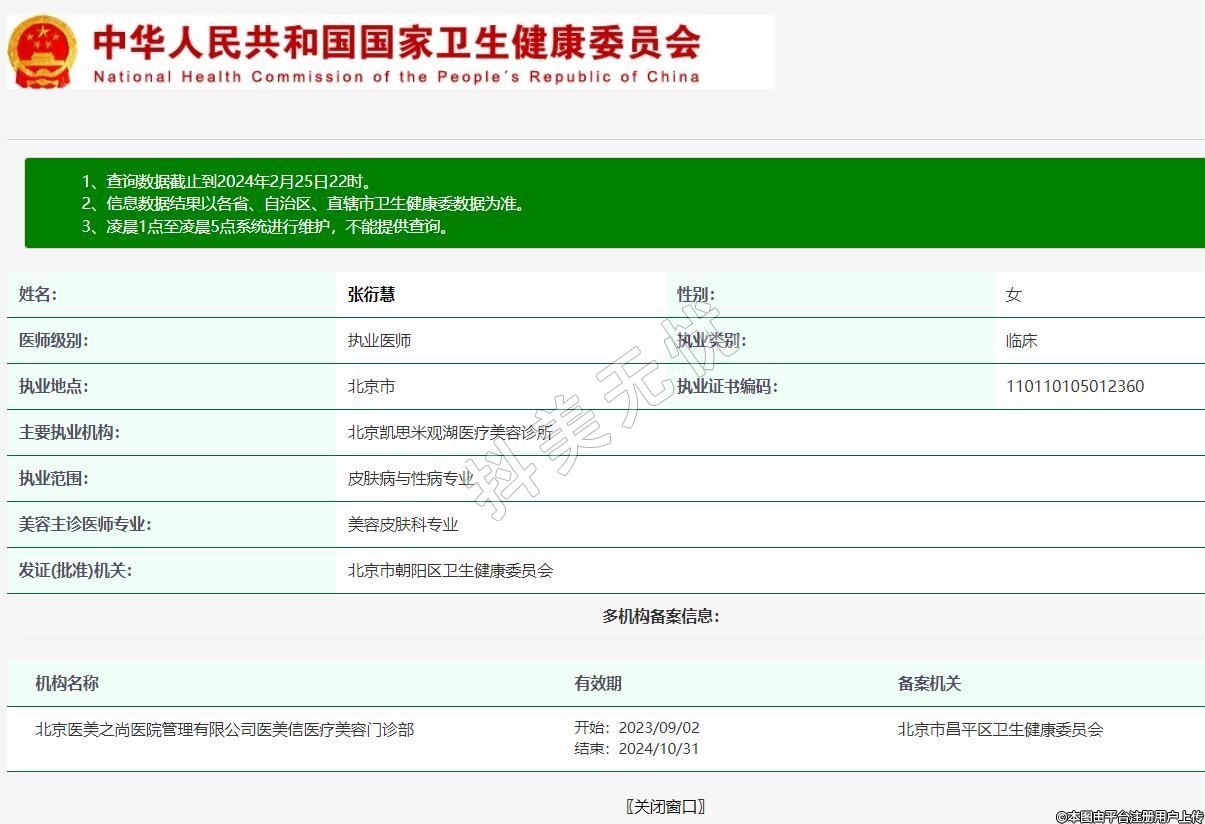Screen dimensions: 1205x824
Task: Click the certificate number 110110105012360
Action: point(1075,387)
